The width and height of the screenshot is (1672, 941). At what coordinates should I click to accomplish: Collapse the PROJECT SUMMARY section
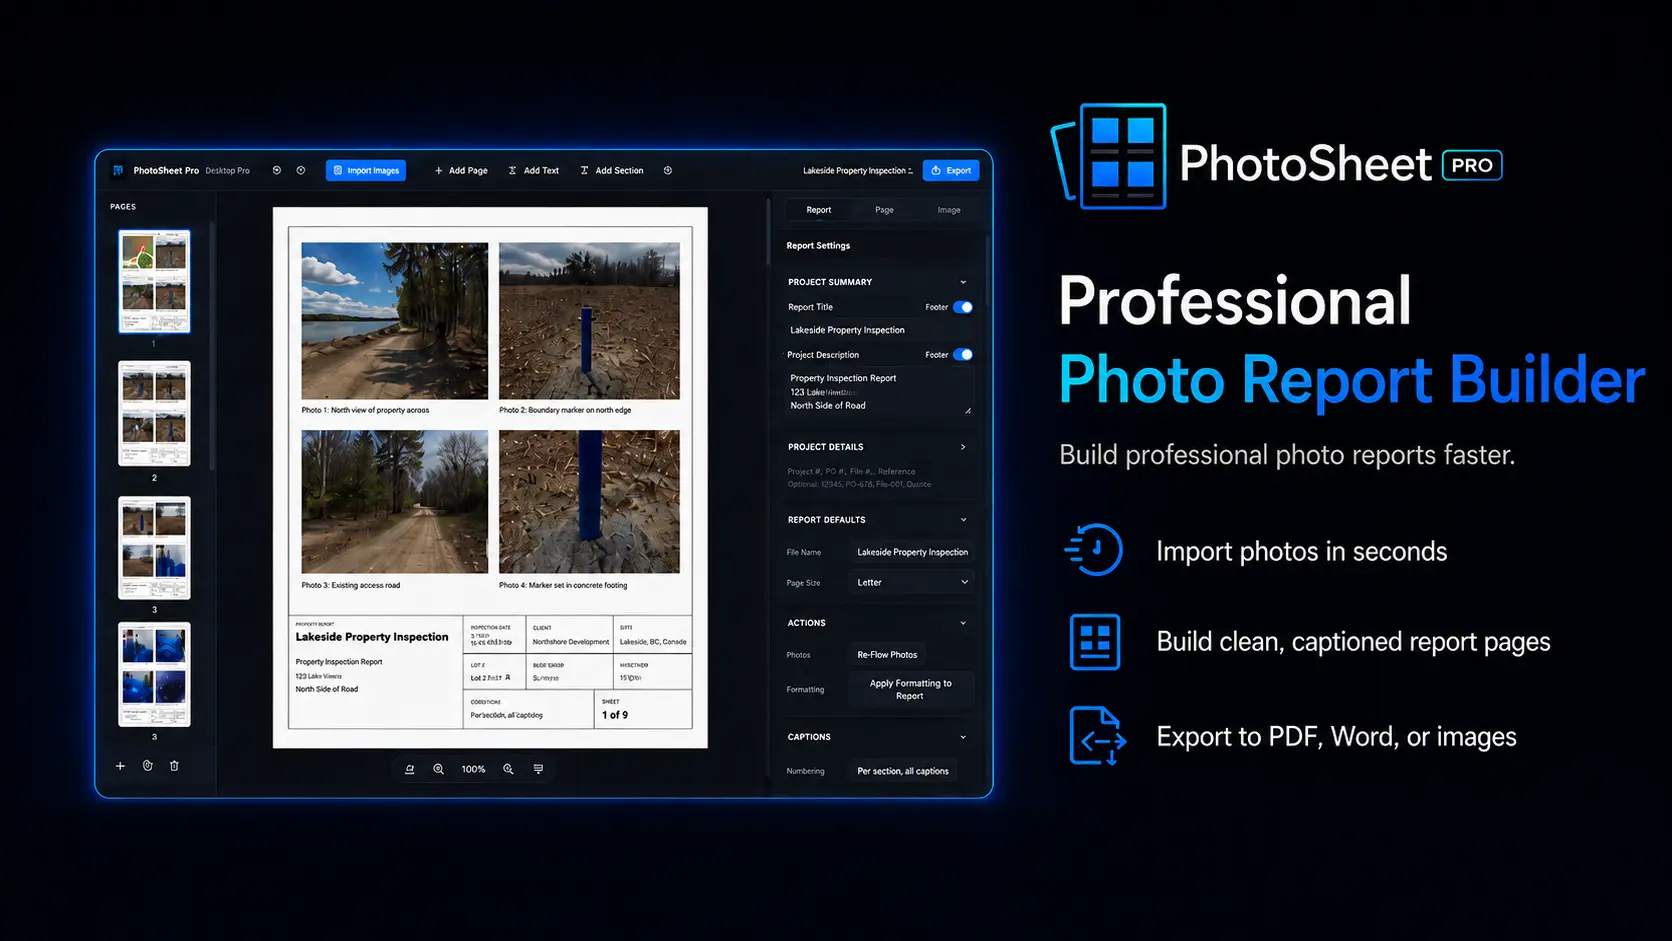point(963,282)
